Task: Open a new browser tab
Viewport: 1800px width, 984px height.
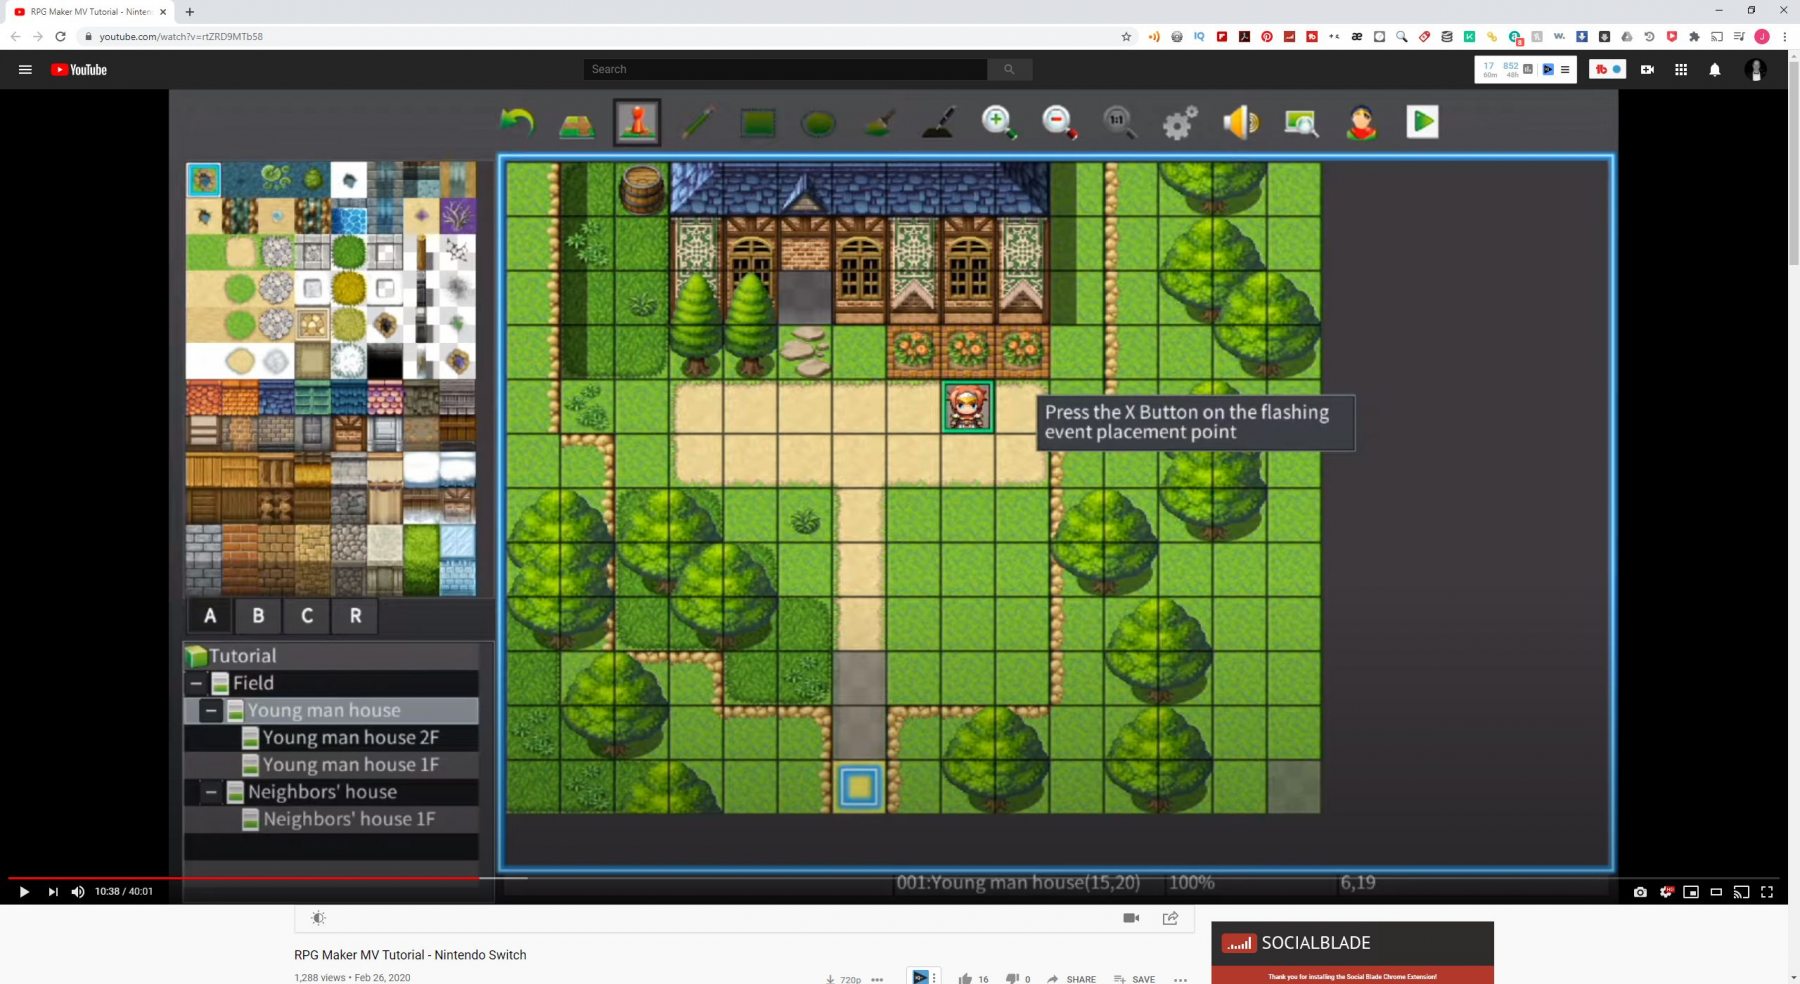Action: [x=189, y=11]
